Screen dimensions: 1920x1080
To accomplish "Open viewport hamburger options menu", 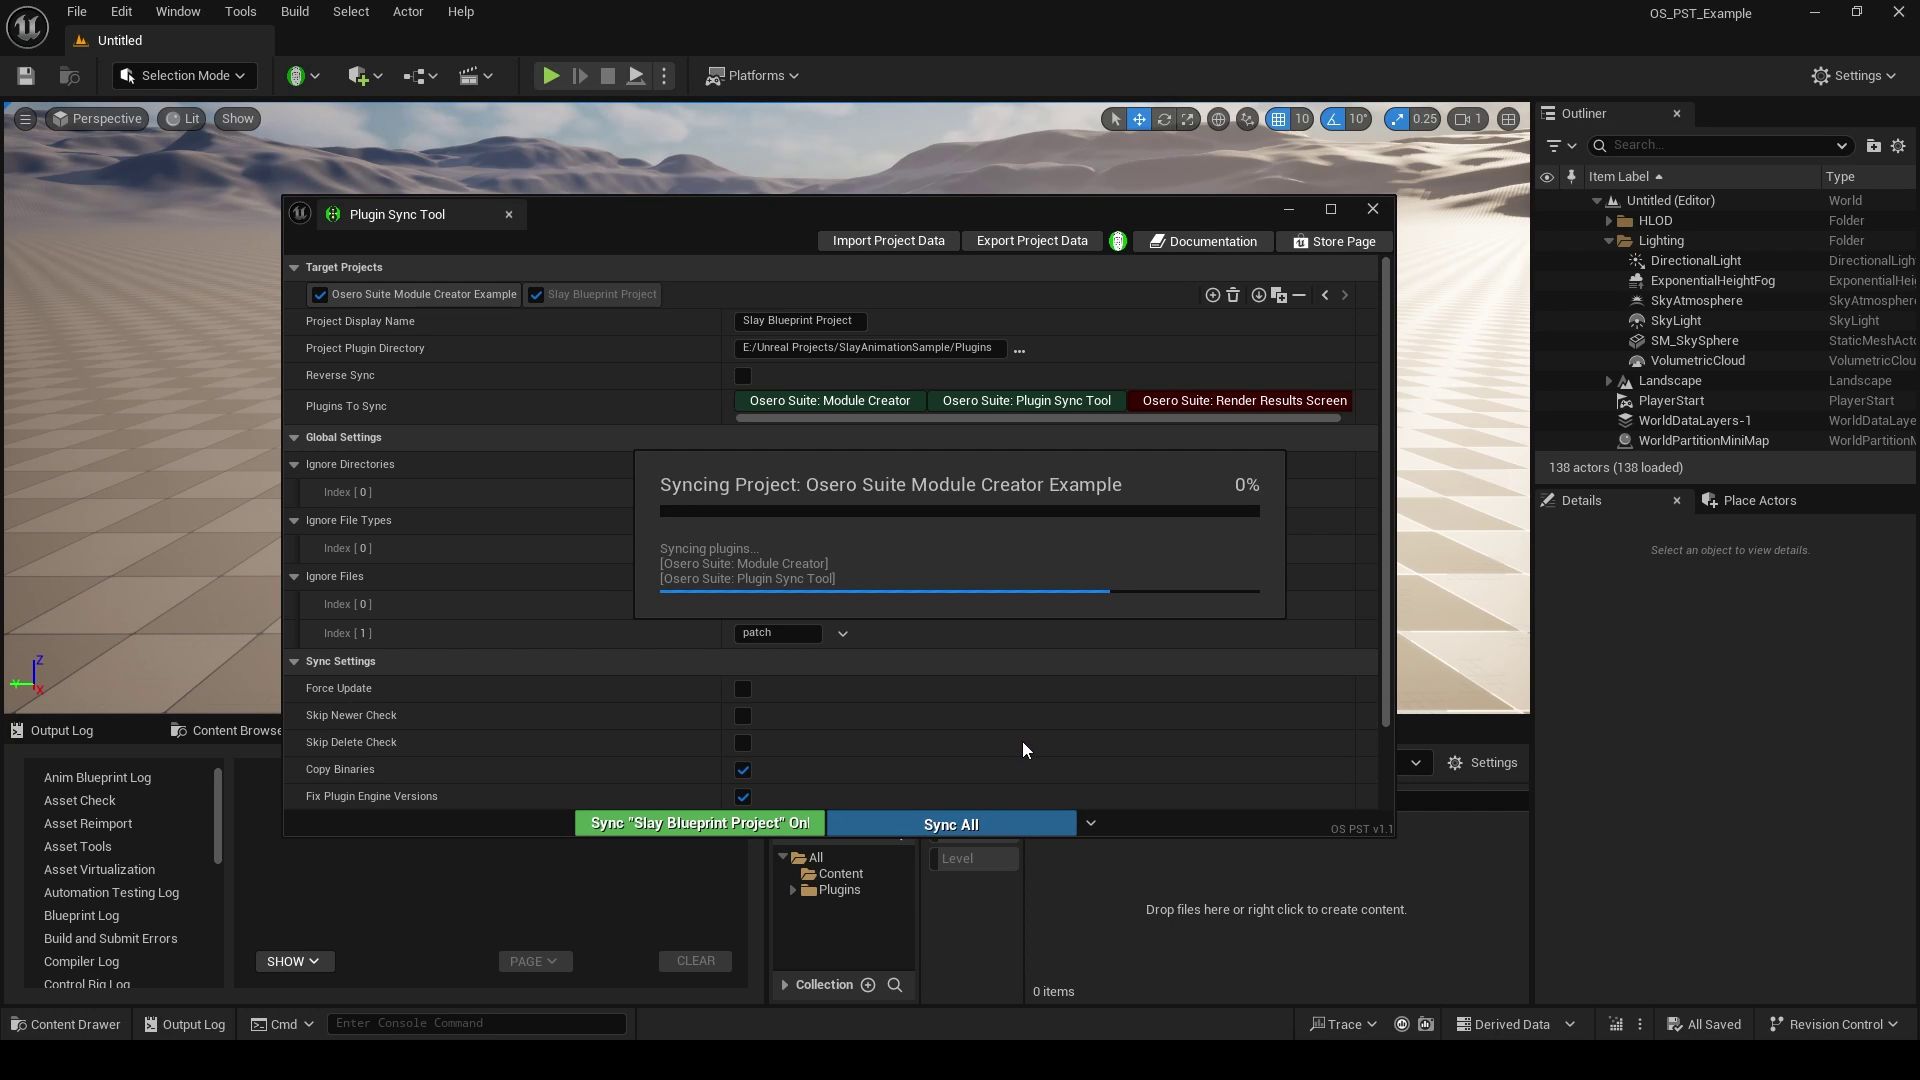I will click(26, 119).
